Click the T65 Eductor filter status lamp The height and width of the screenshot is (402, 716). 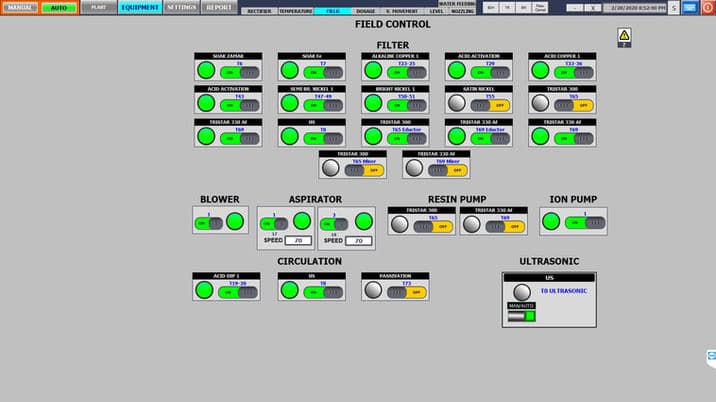[373, 136]
